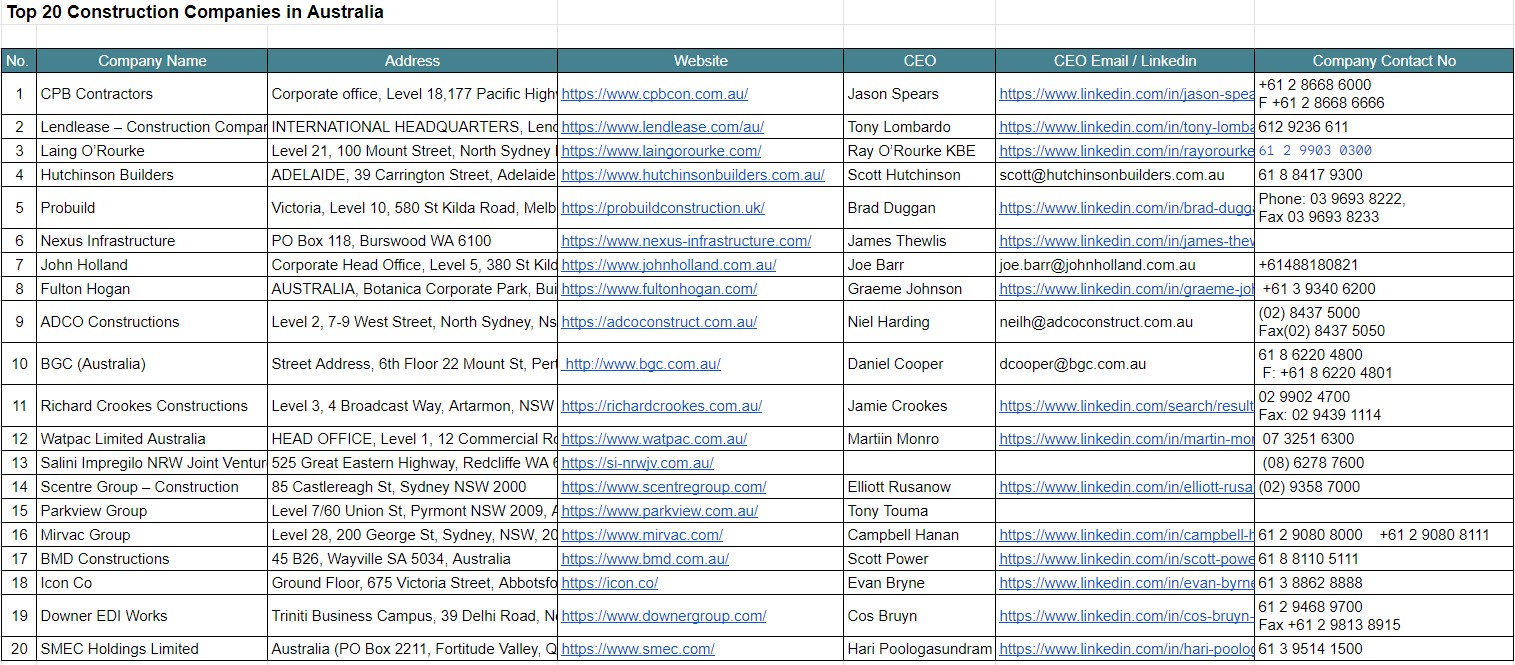Select the PO Box 118, Burswood address cell
Viewport: 1515px width, 665px height.
click(412, 241)
